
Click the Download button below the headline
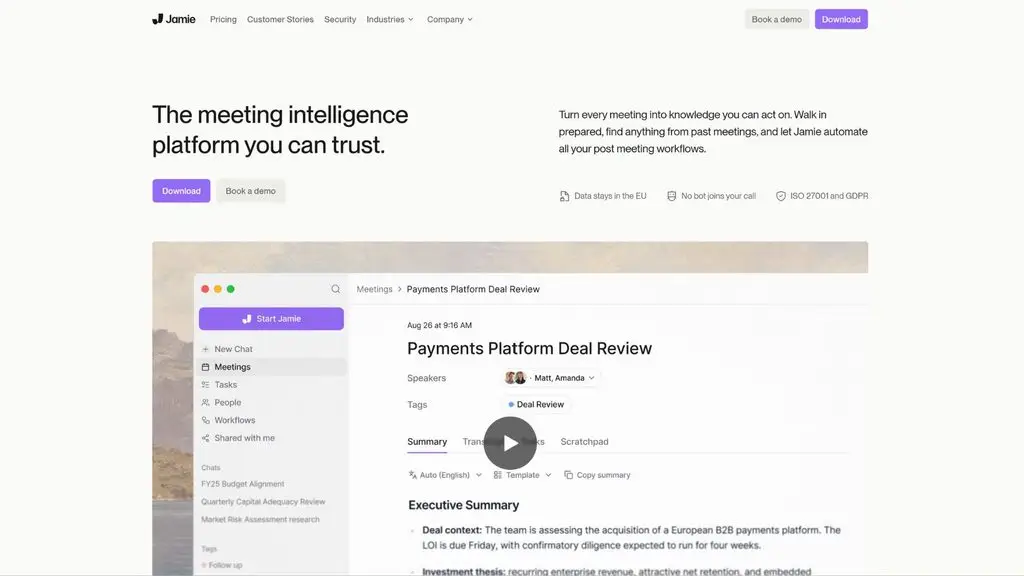(182, 191)
